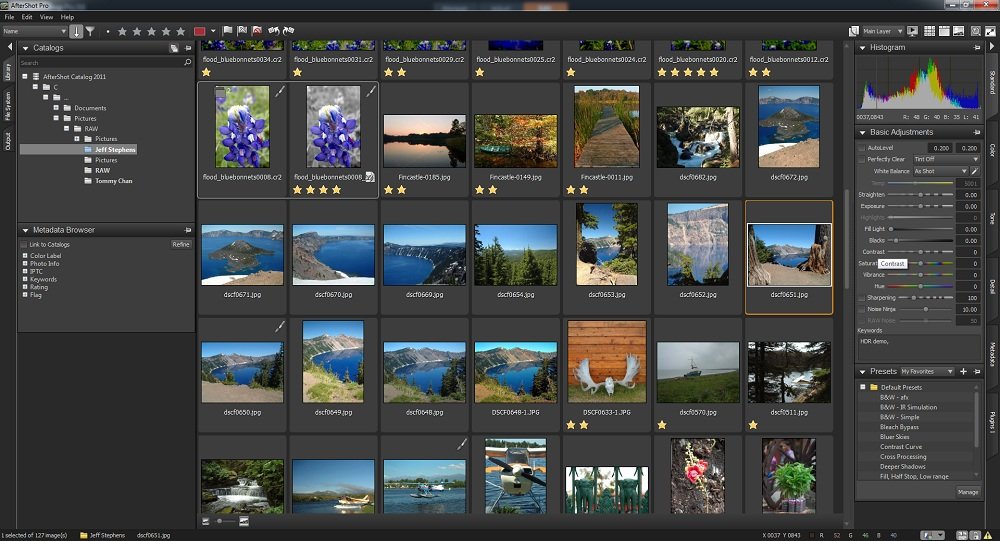The width and height of the screenshot is (1000, 541).
Task: Click the rotate left icon in toolbar
Action: click(x=272, y=31)
